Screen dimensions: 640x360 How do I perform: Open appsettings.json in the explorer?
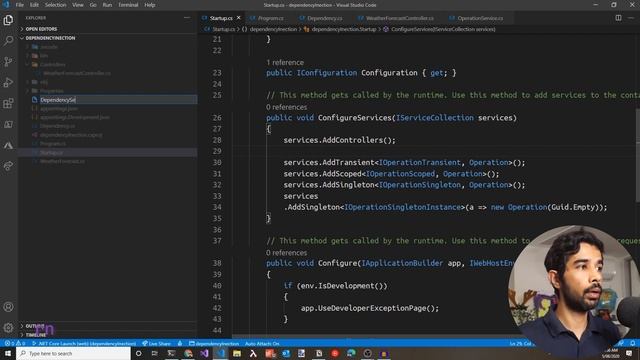pos(59,109)
